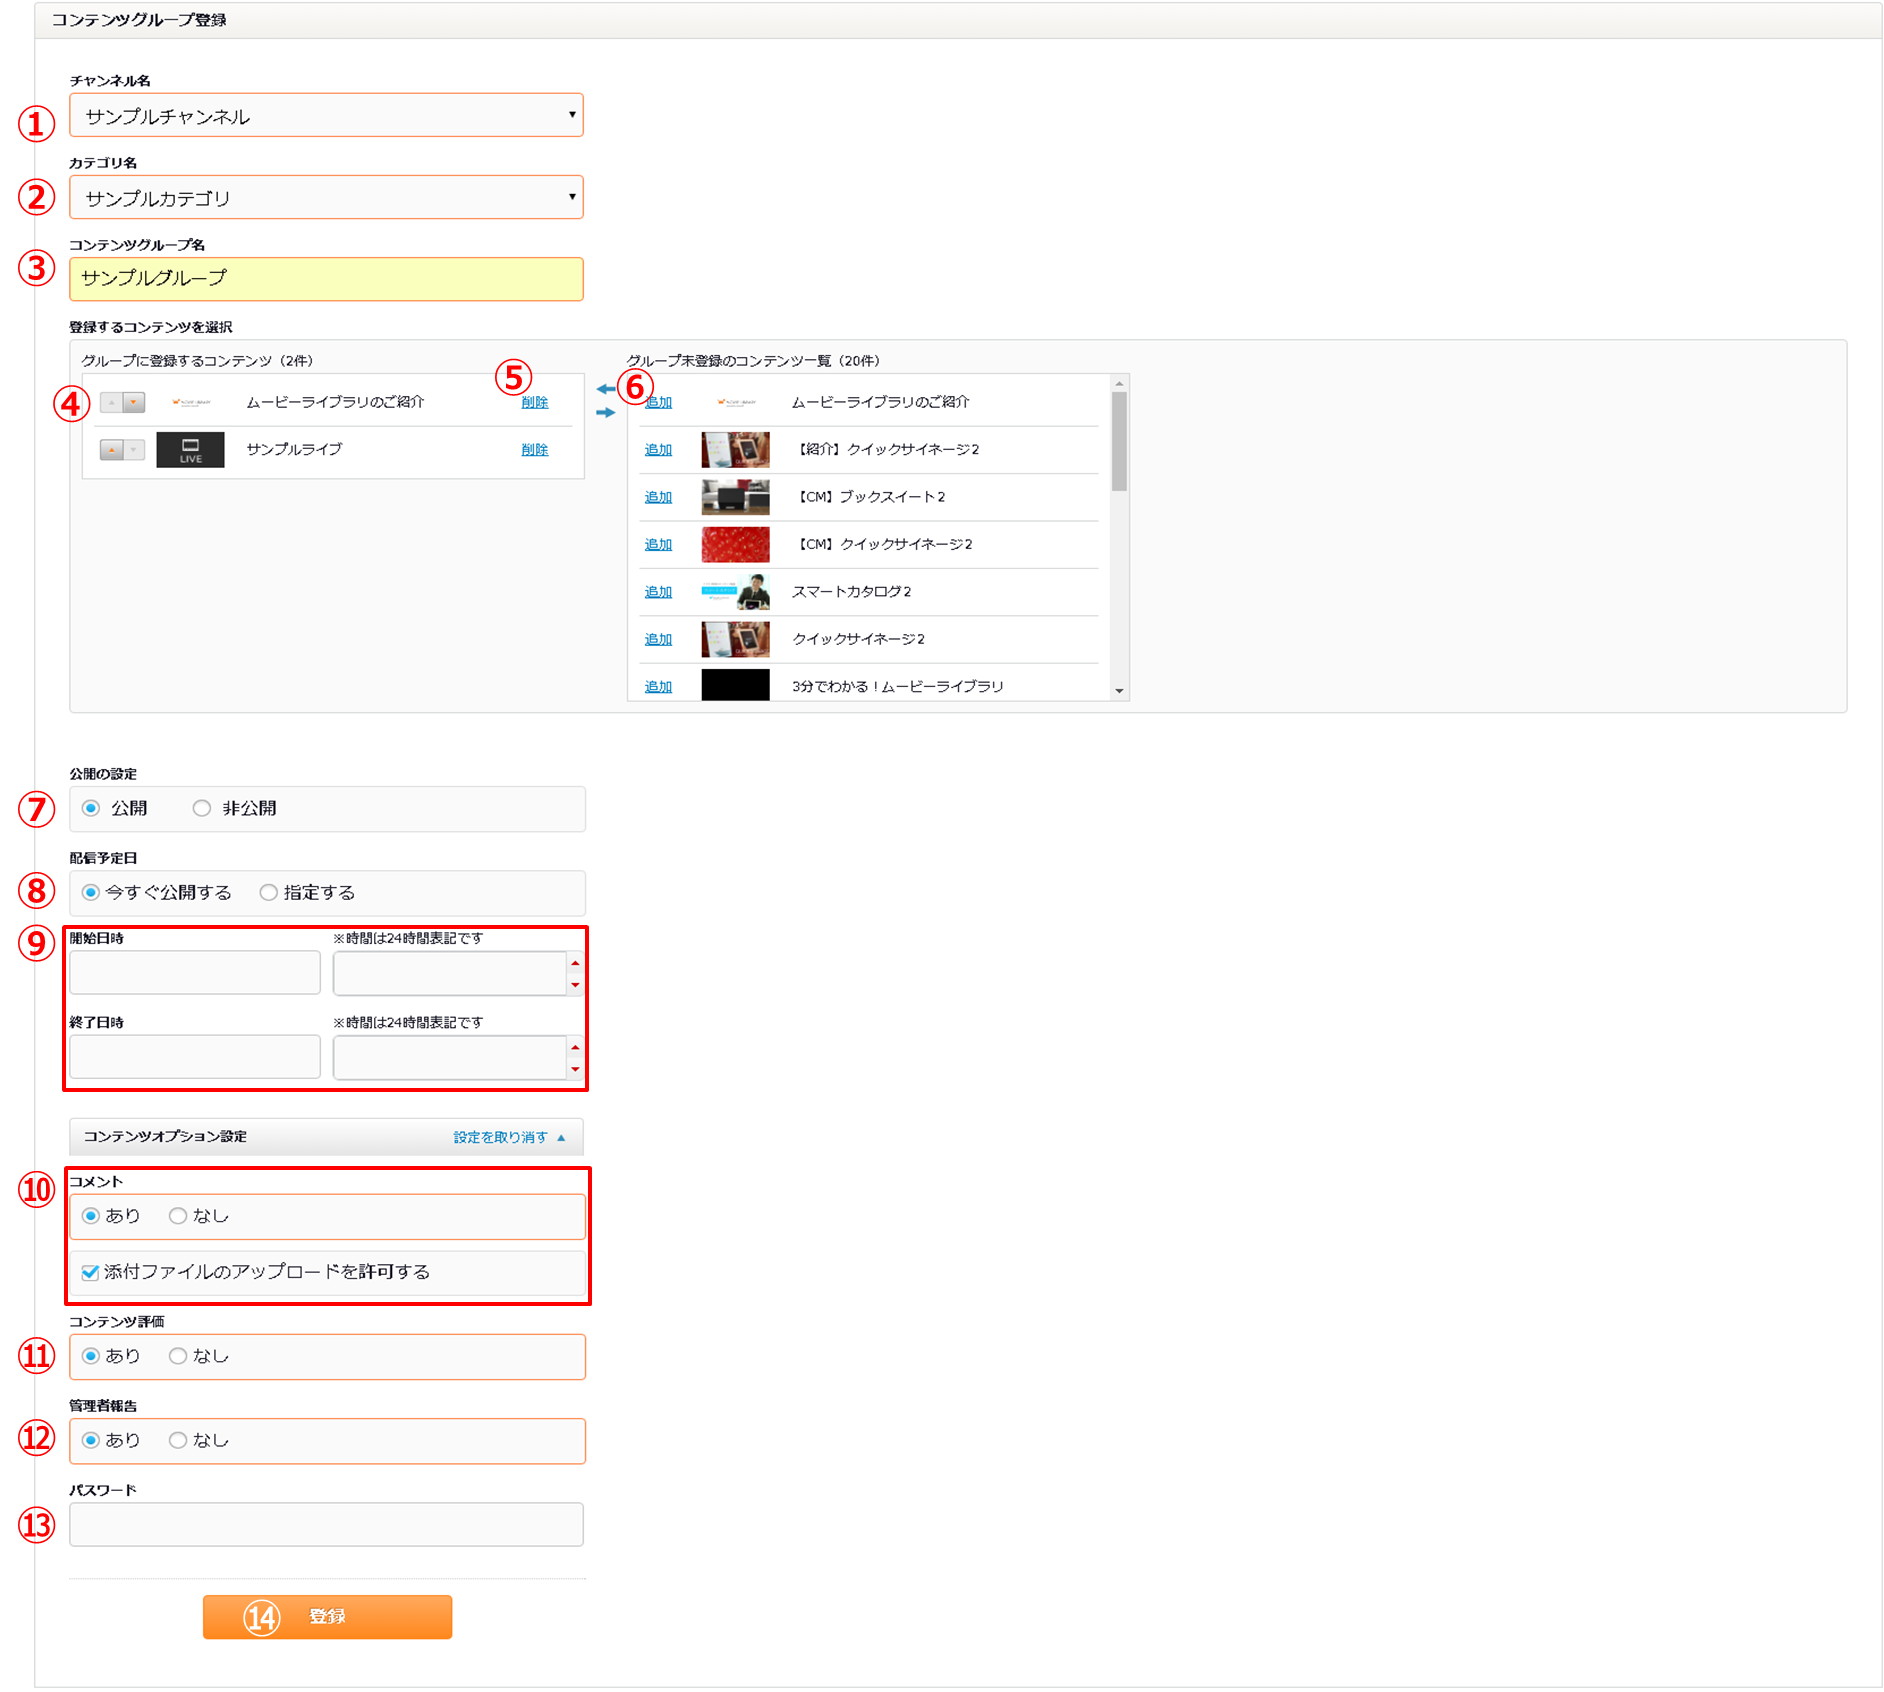Move サンプルライブ up with its order arrow

click(x=111, y=450)
